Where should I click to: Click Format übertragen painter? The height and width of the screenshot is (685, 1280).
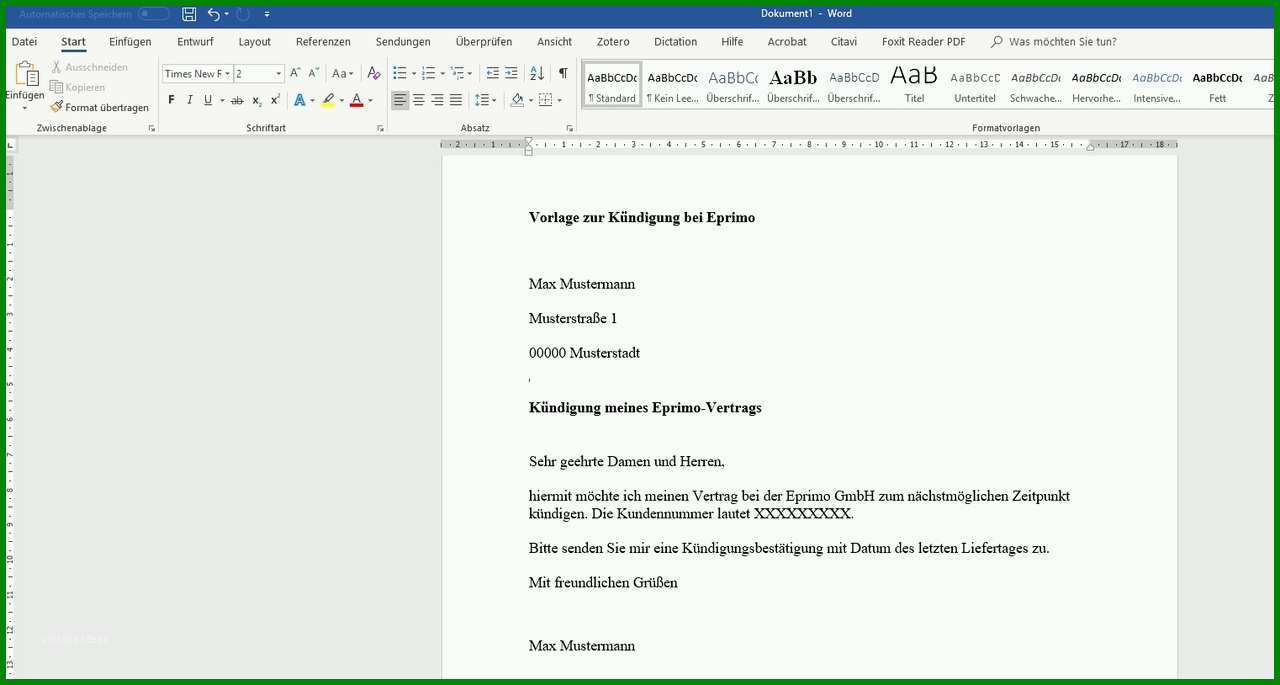(x=99, y=107)
